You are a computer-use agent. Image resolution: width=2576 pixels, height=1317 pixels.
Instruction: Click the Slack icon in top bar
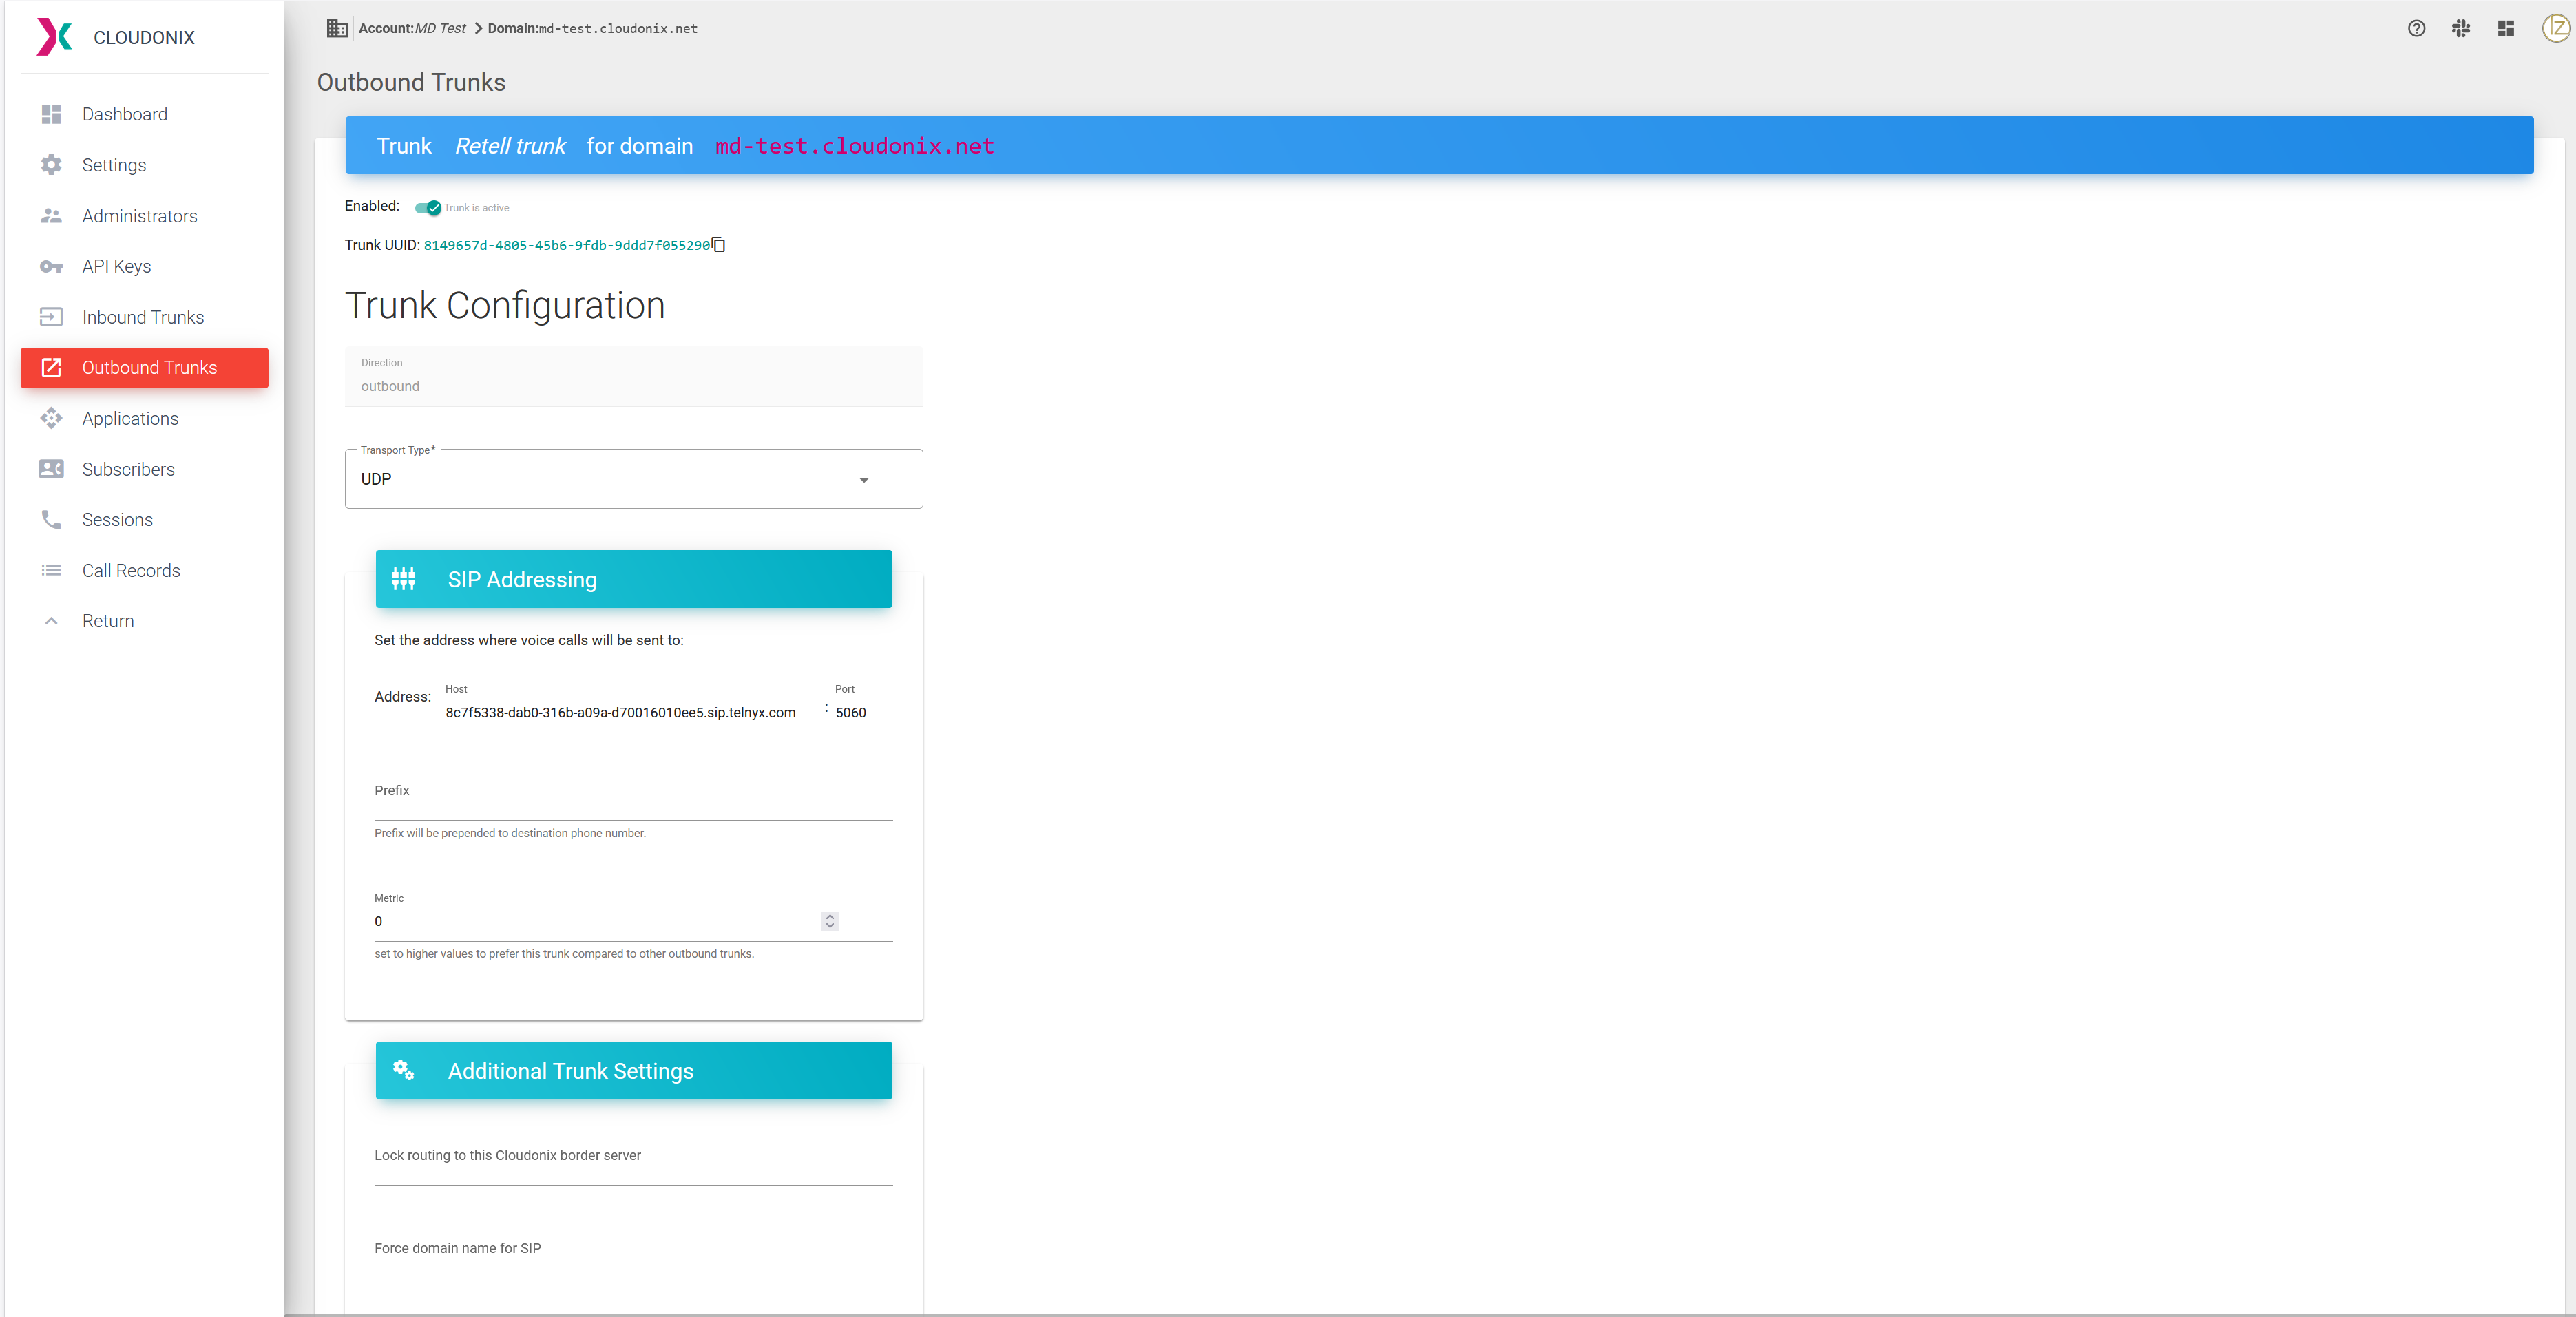click(x=2461, y=29)
